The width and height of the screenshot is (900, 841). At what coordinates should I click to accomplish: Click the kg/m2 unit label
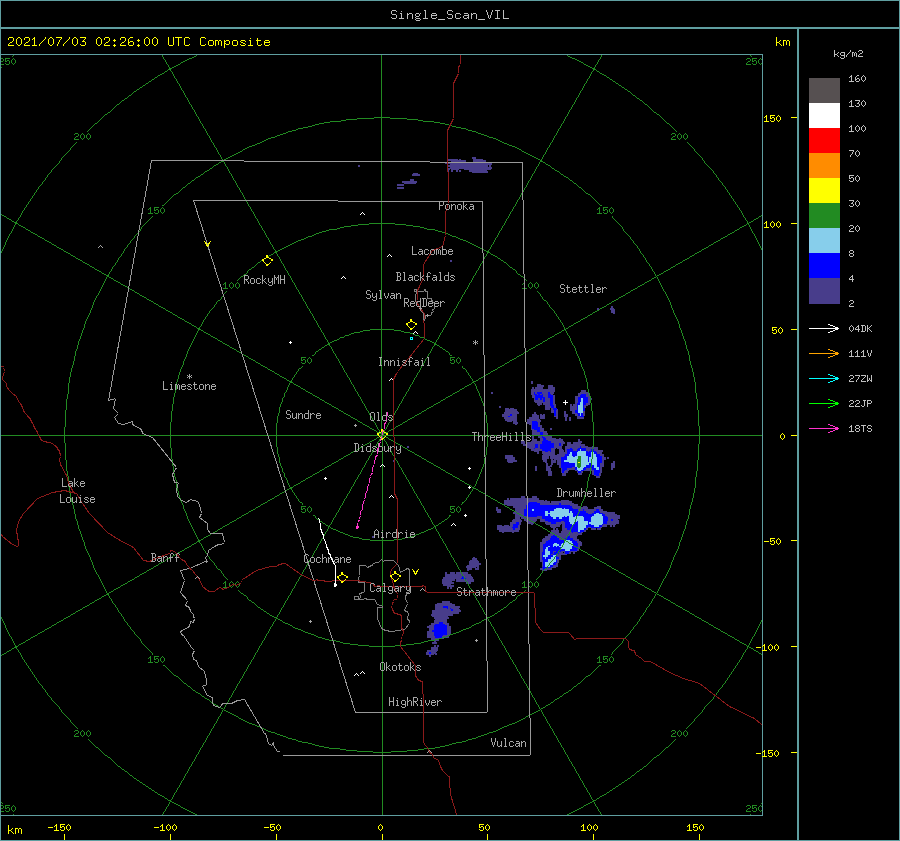click(x=848, y=54)
